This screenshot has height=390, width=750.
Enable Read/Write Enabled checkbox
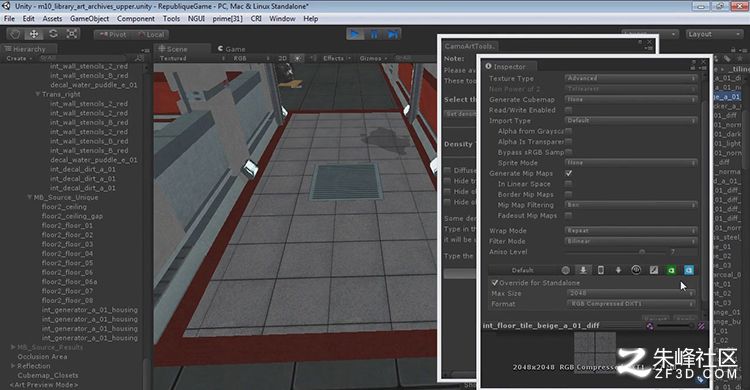(569, 110)
